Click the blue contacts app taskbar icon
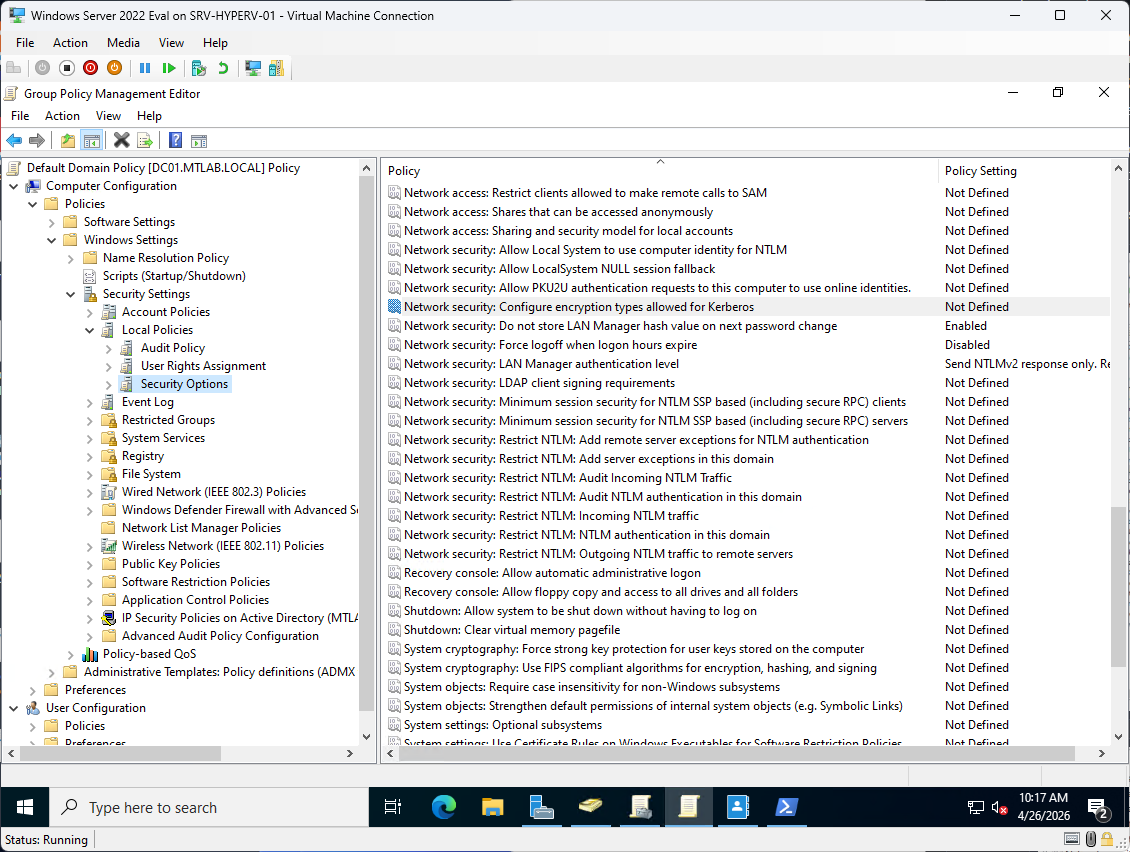Image resolution: width=1130 pixels, height=852 pixels. pyautogui.click(x=737, y=807)
